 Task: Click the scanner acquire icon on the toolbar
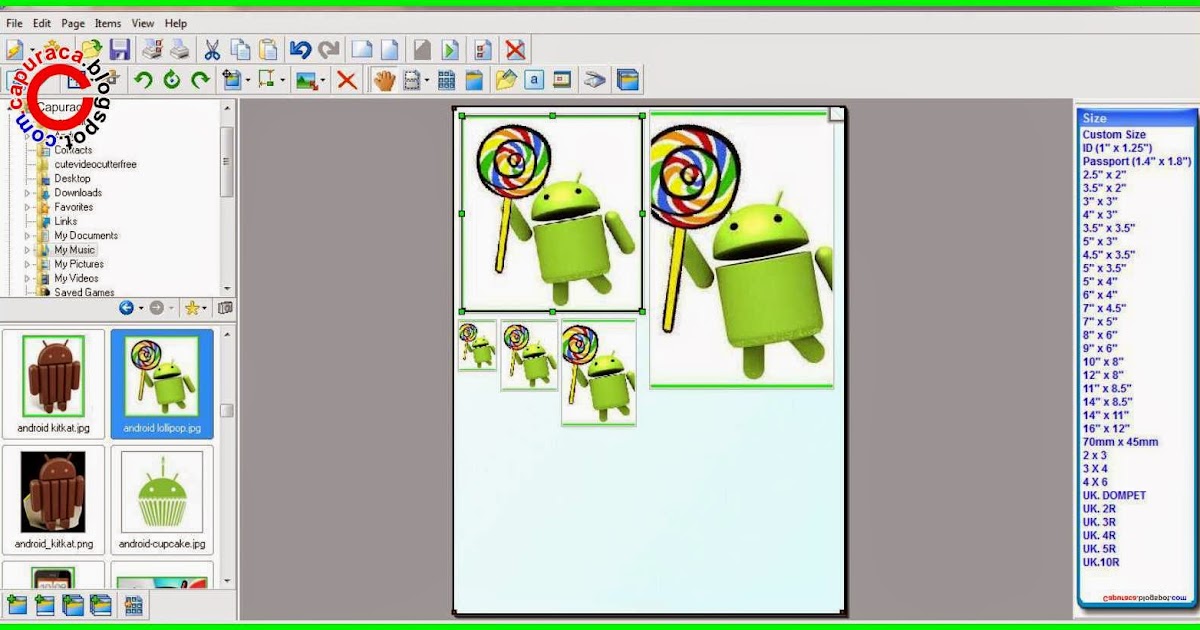597,79
